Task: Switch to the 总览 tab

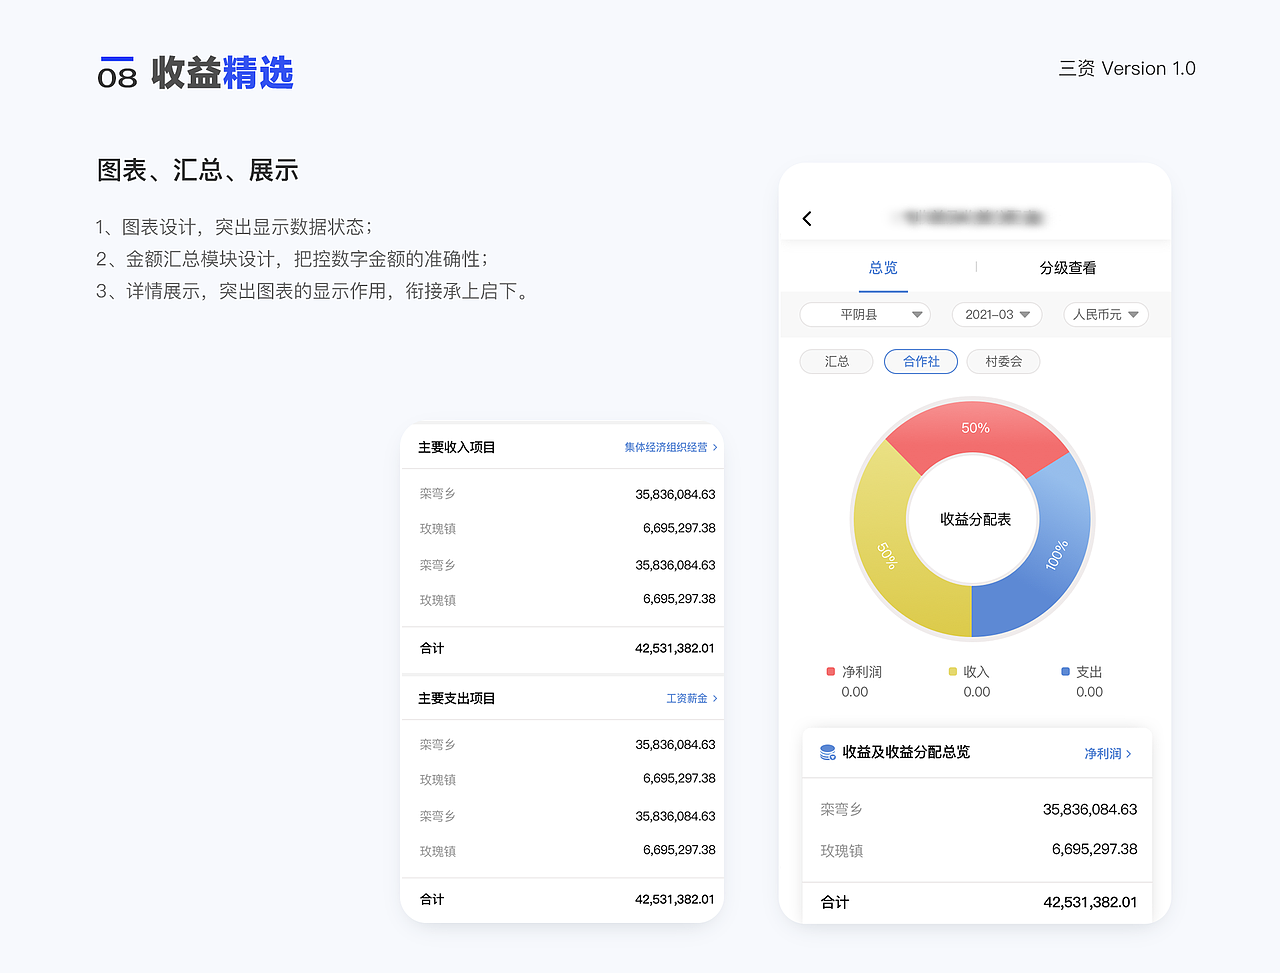Action: [x=883, y=268]
